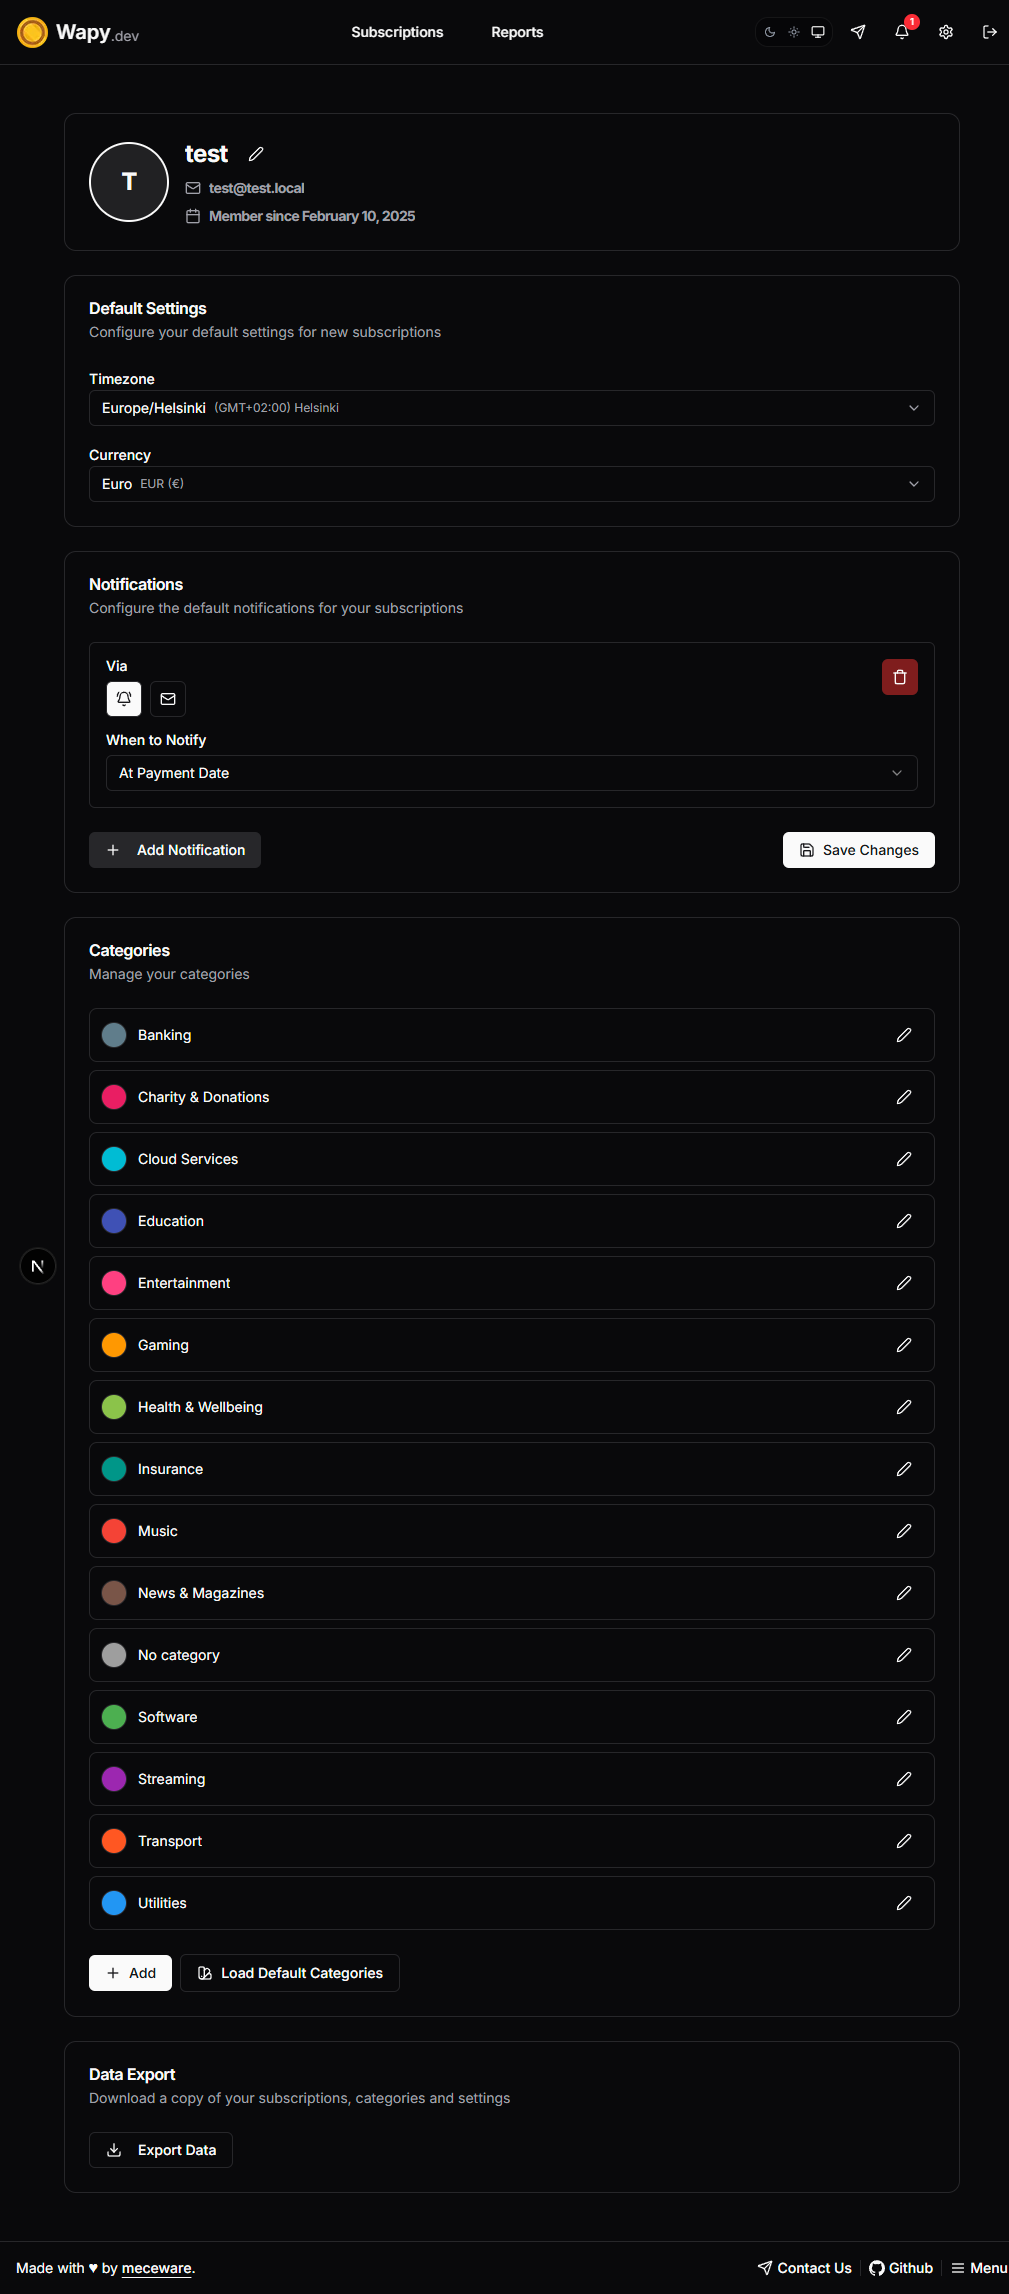Edit the user name pencil icon
Image resolution: width=1009 pixels, height=2294 pixels.
tap(256, 154)
